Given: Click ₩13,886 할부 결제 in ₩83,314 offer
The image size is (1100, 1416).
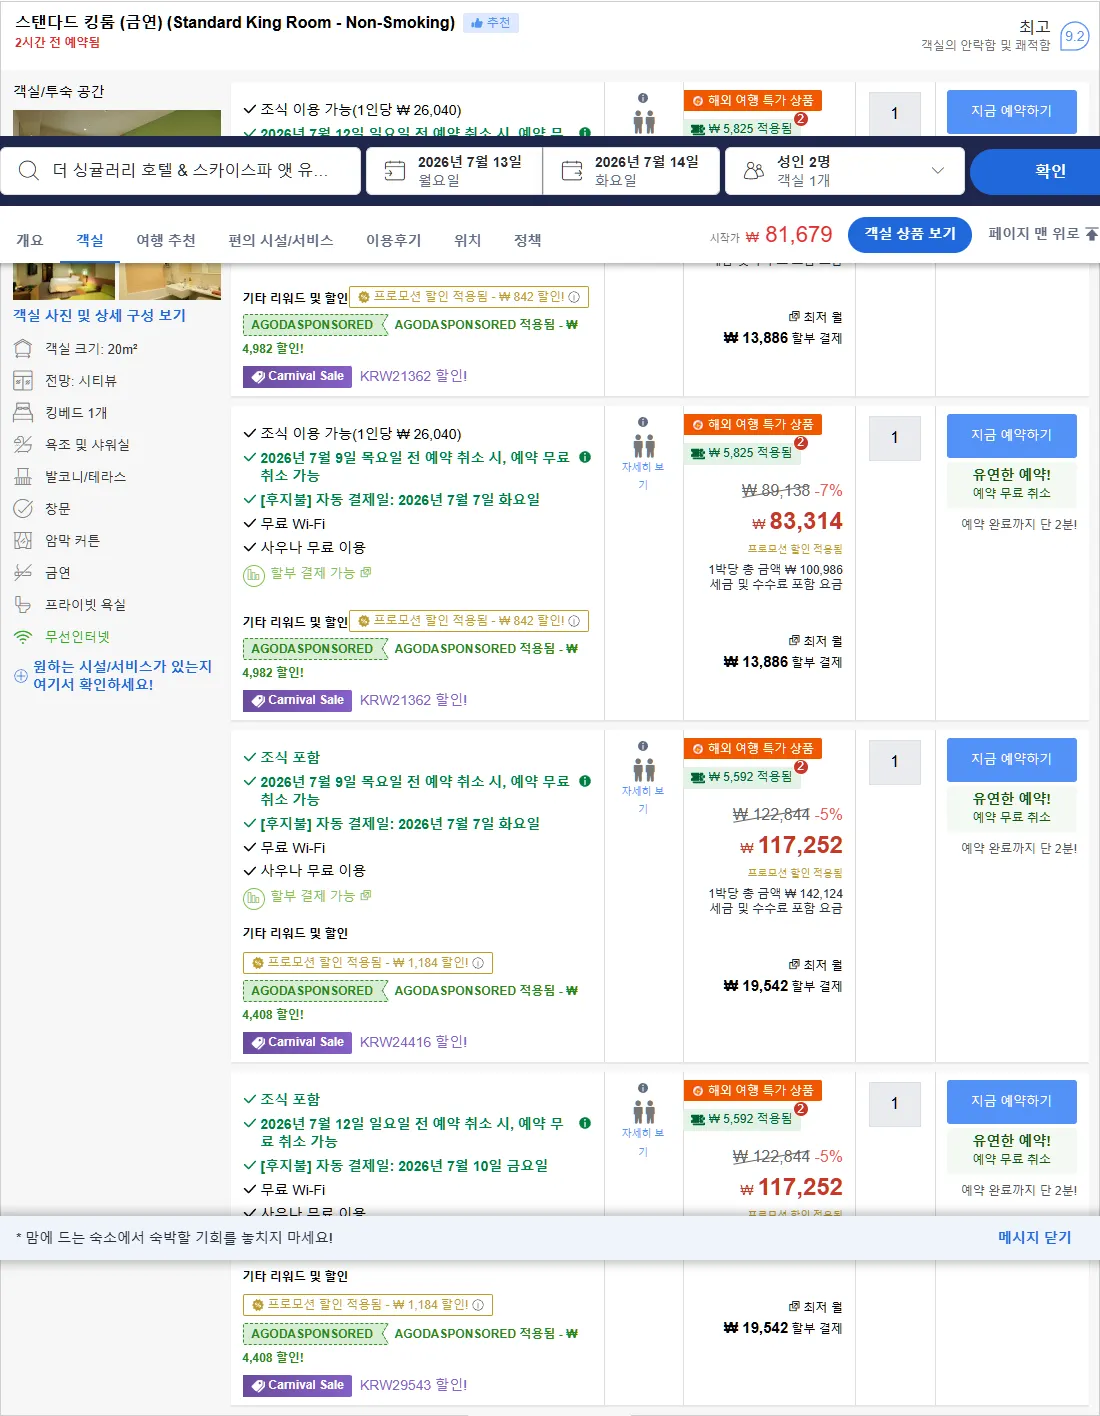Looking at the screenshot, I should (x=783, y=662).
